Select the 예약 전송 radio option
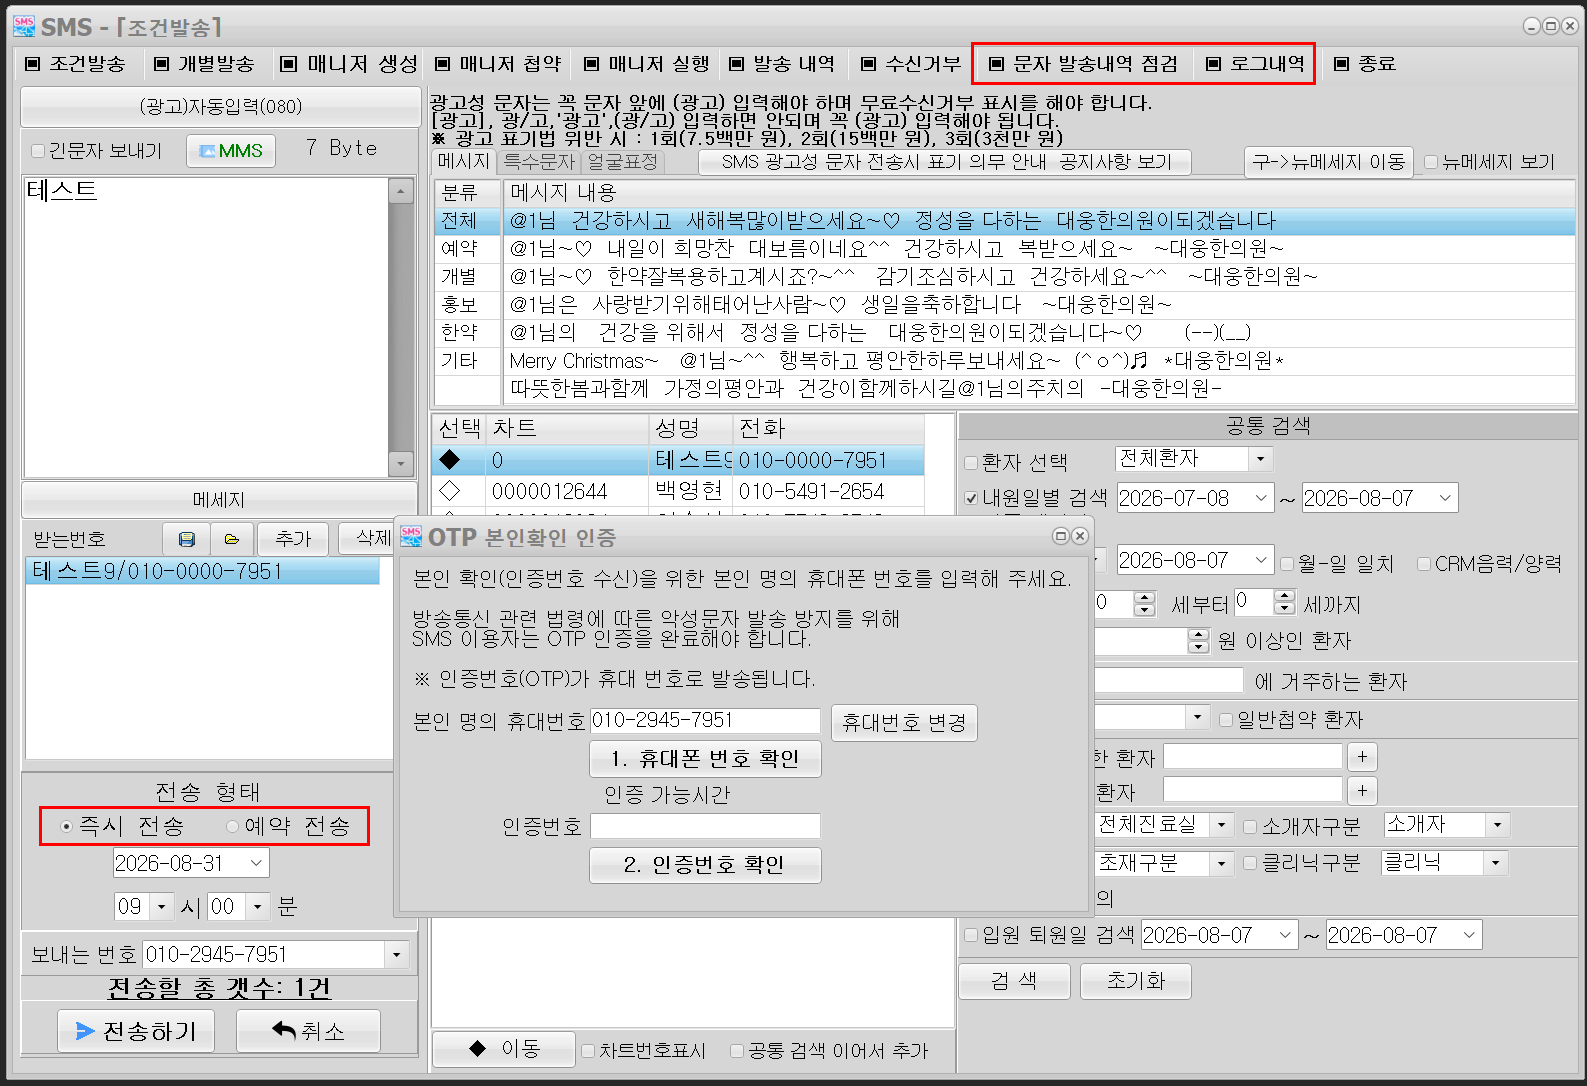The height and width of the screenshot is (1086, 1587). tap(233, 826)
